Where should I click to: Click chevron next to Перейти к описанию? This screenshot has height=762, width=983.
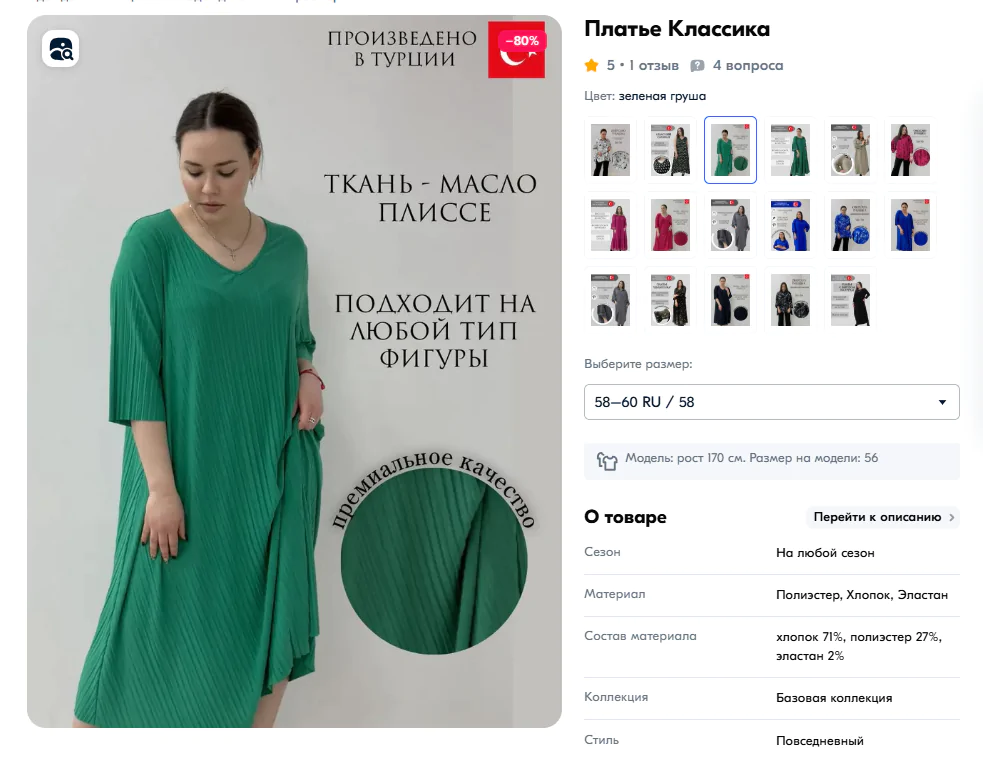[952, 517]
